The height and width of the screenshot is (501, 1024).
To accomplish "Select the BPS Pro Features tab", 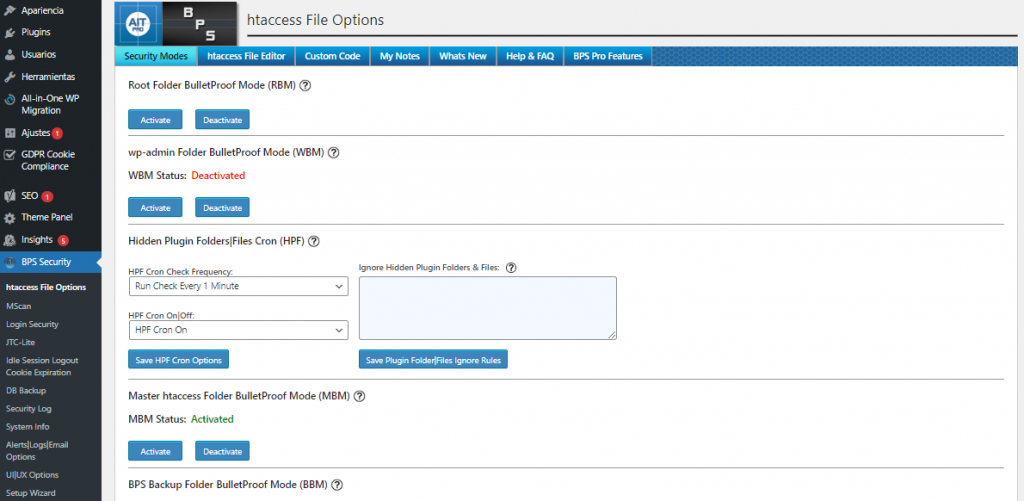I will [608, 56].
